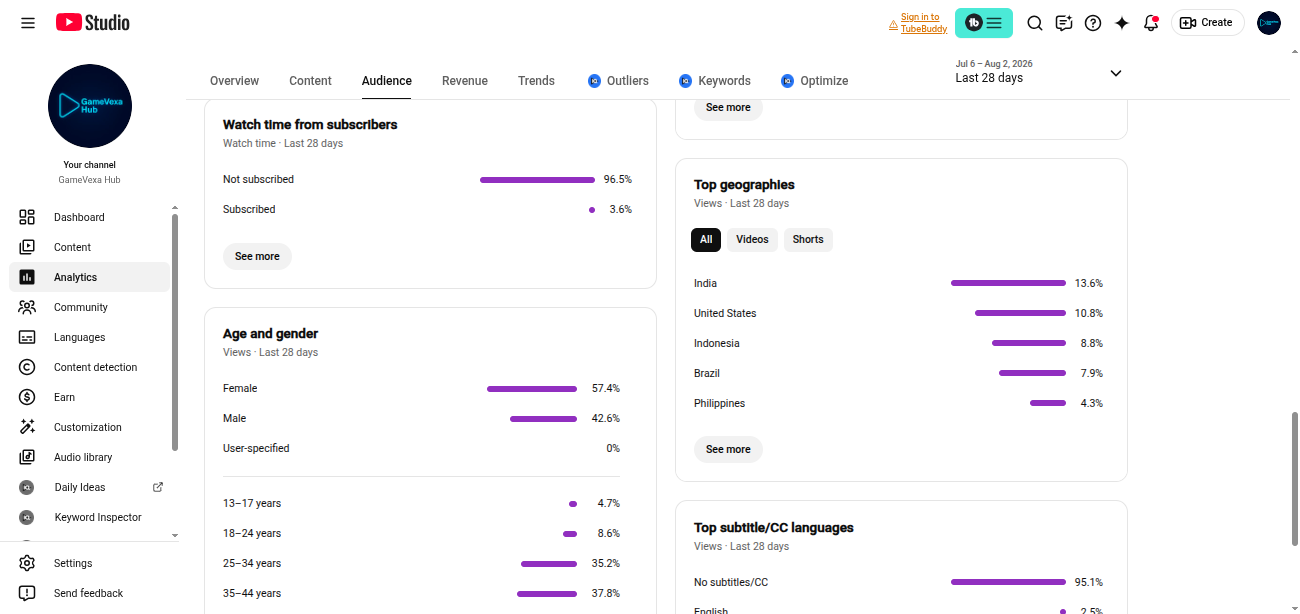Select the Shorts filter chip

[x=808, y=239]
